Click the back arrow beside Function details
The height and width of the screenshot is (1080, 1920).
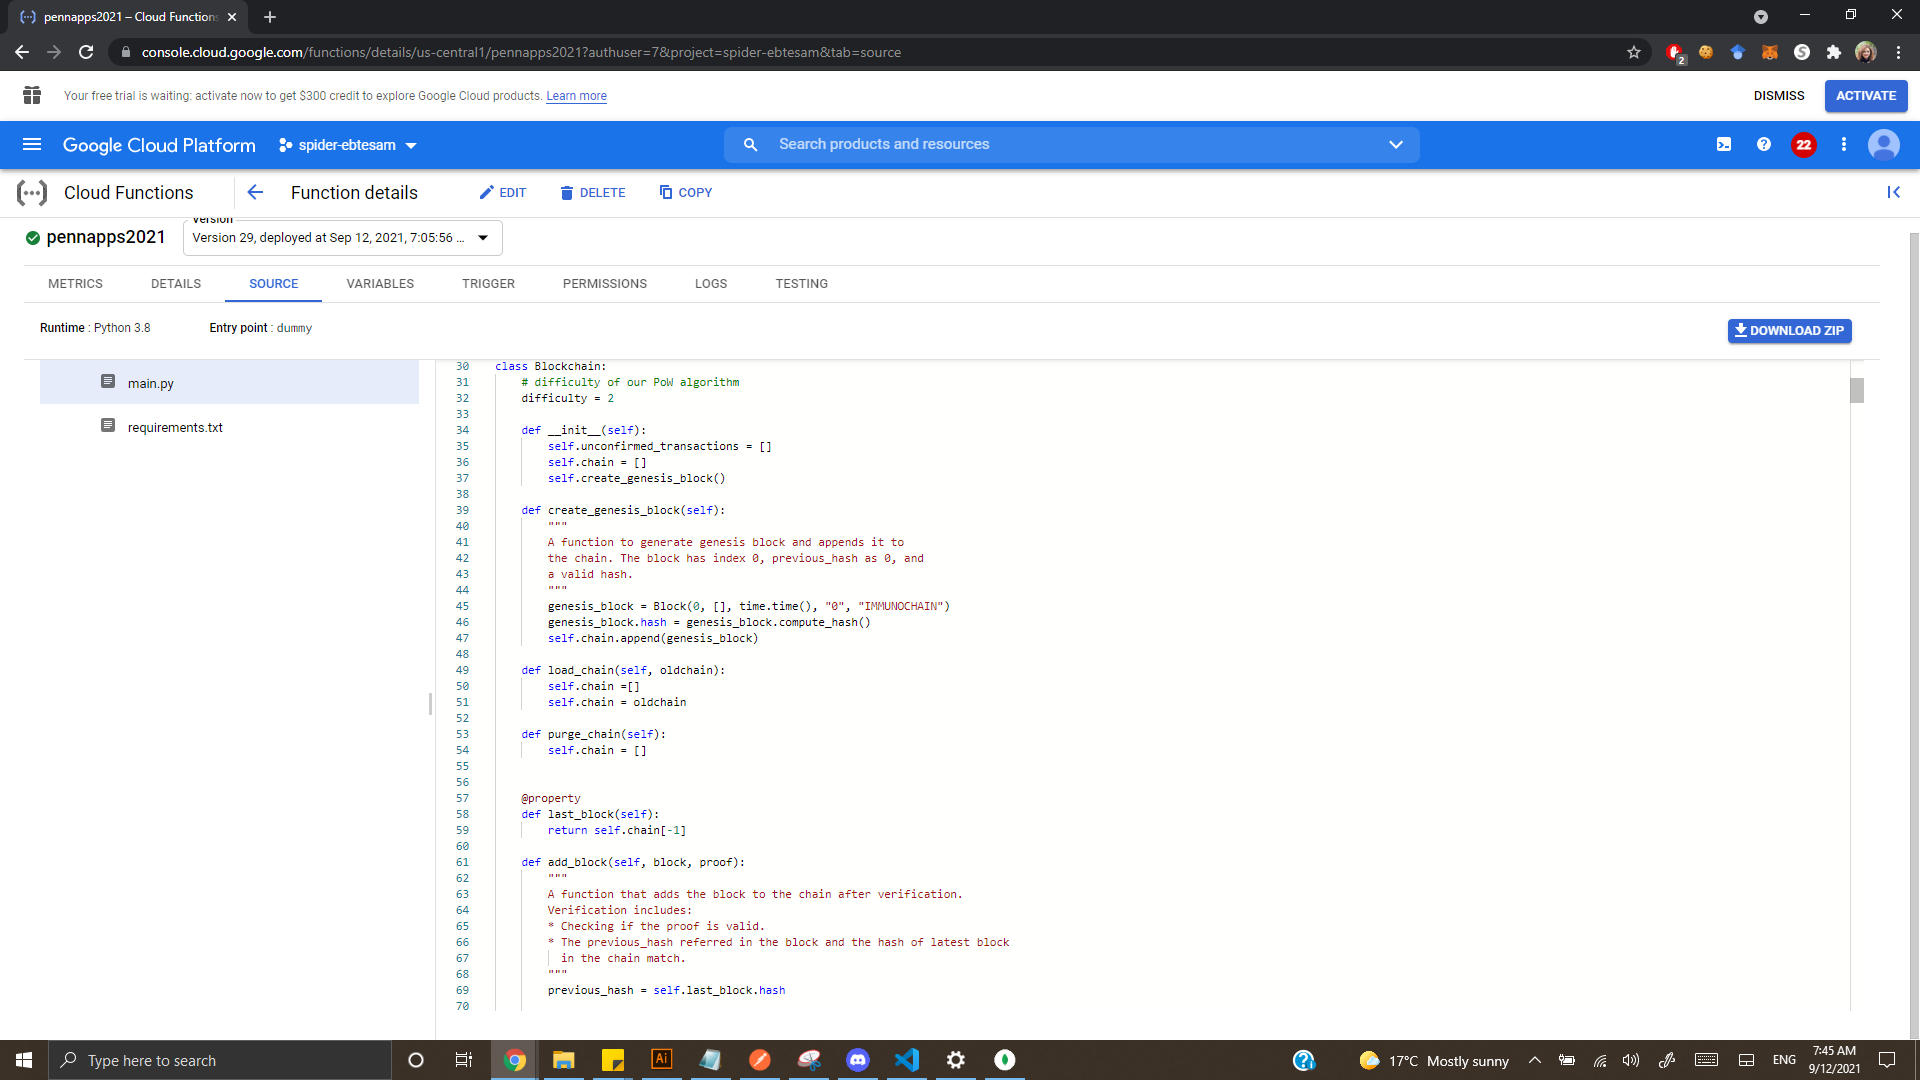(255, 193)
